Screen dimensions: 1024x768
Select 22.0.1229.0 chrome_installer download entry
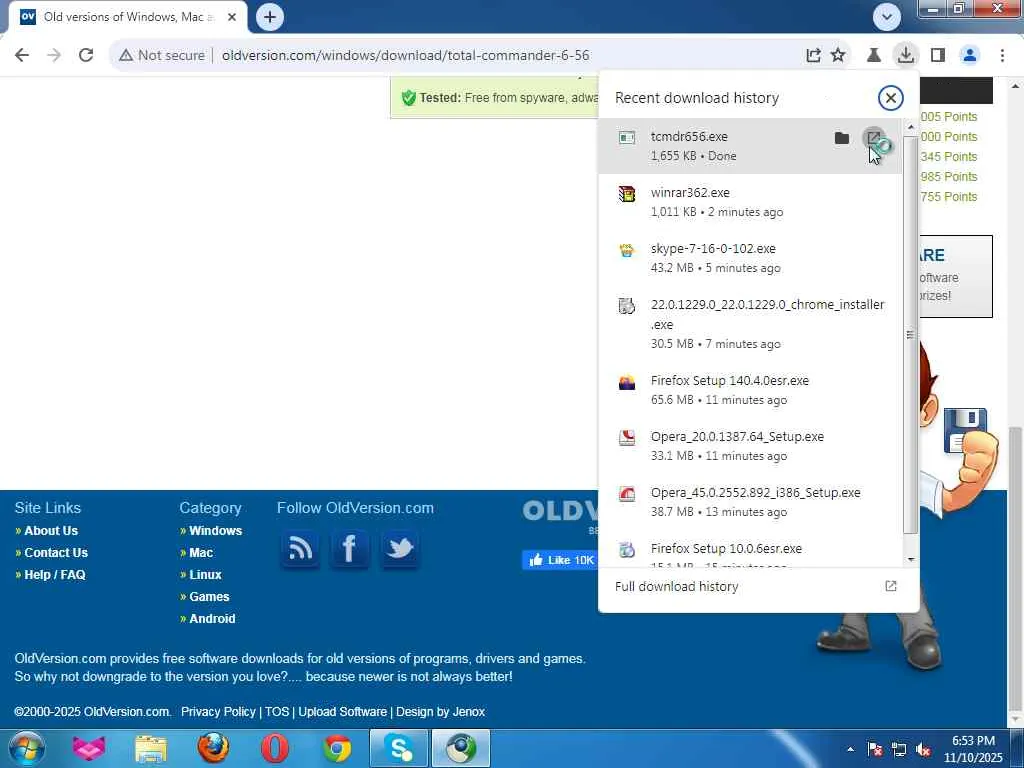pyautogui.click(x=750, y=324)
